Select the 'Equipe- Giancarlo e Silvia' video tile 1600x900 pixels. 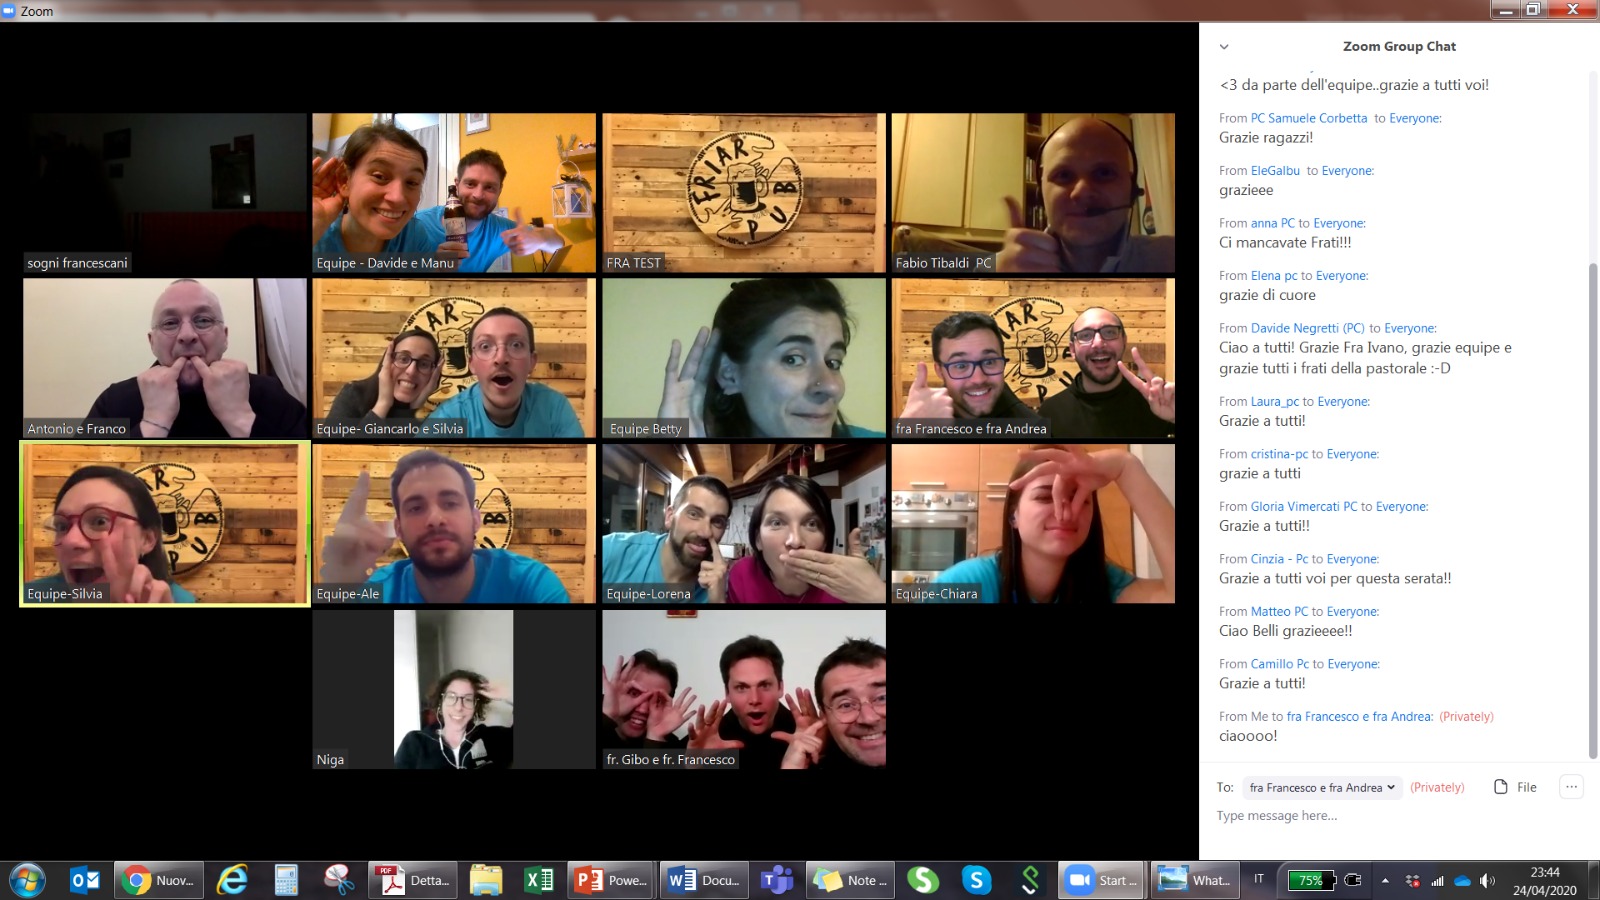(454, 358)
